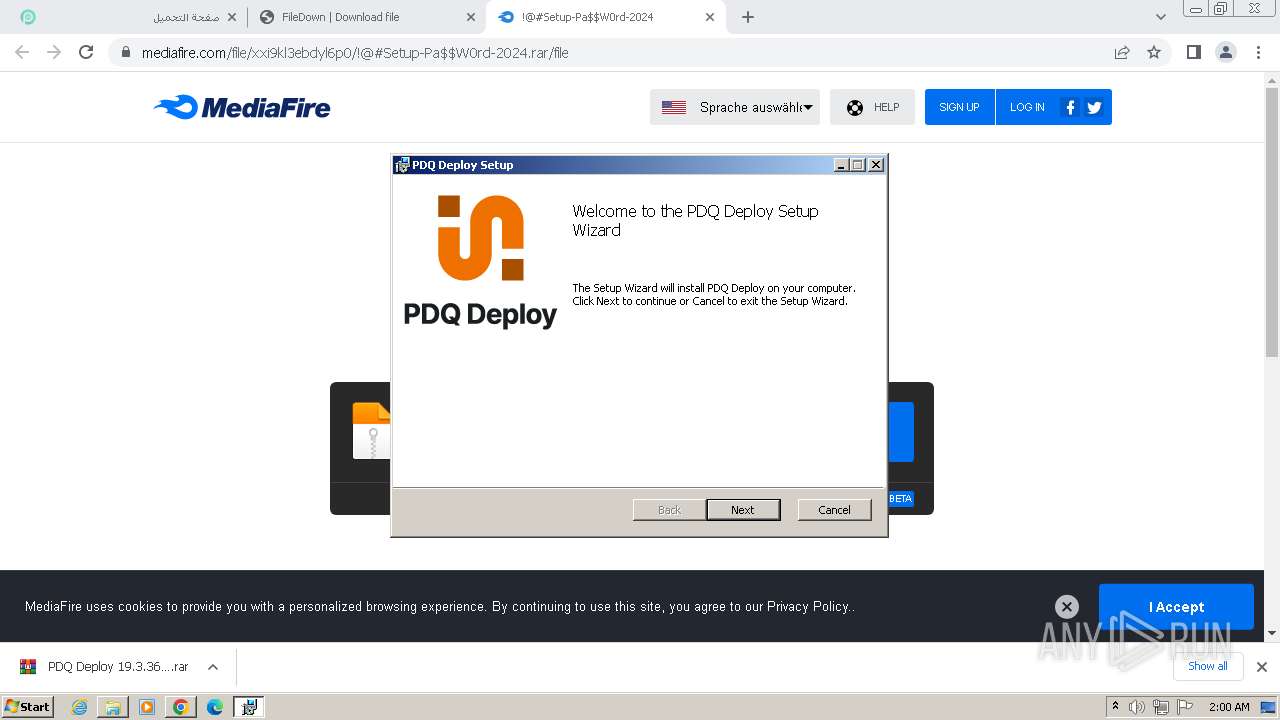Click the volume tray icon
Image resolution: width=1280 pixels, height=720 pixels.
pyautogui.click(x=1137, y=707)
